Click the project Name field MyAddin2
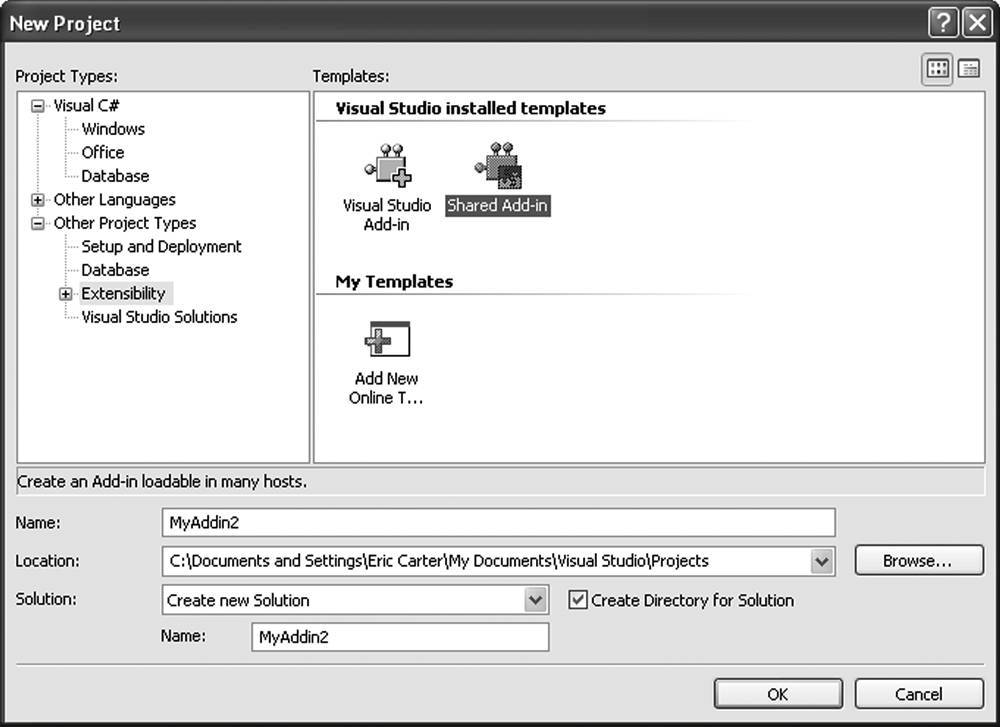Viewport: 1000px width, 727px height. pyautogui.click(x=498, y=523)
